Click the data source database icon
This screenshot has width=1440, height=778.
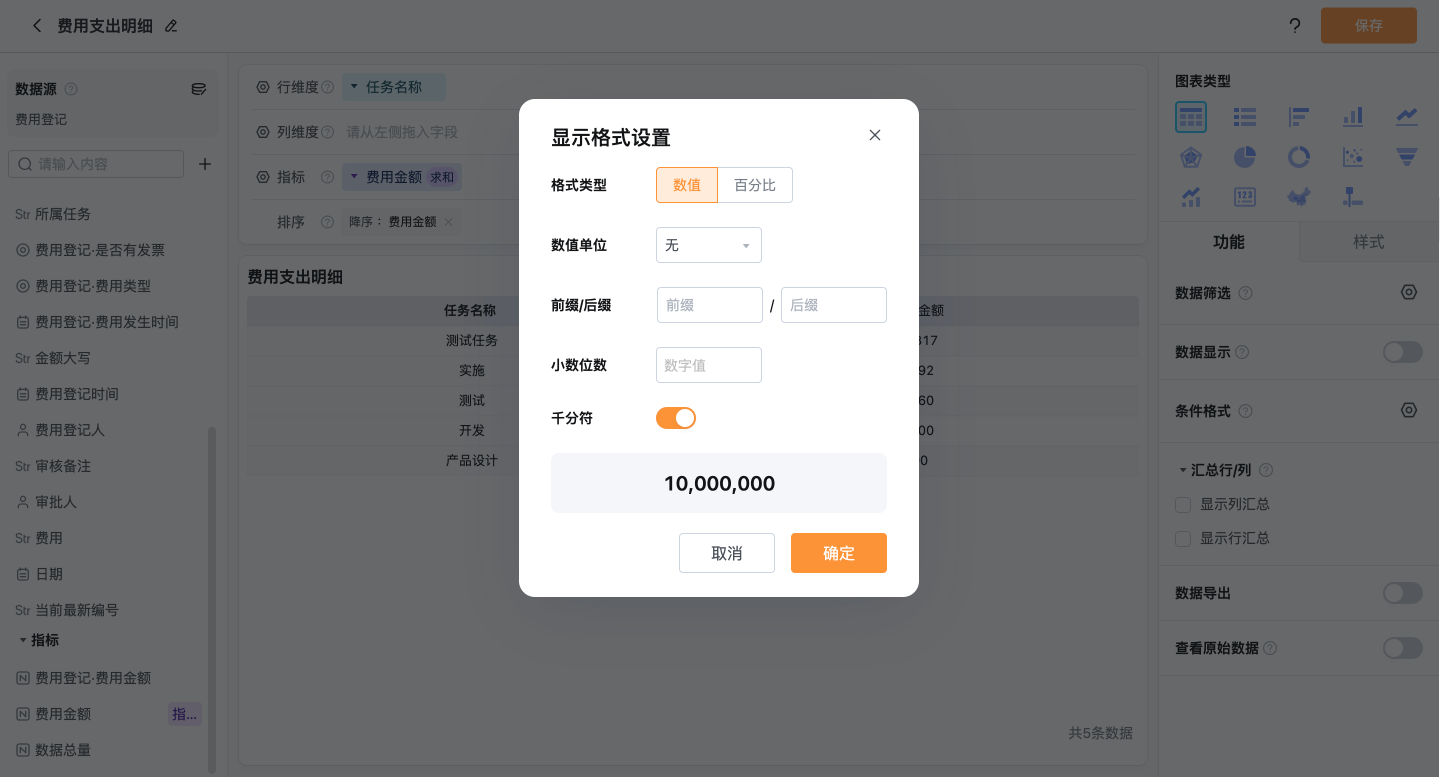tap(199, 89)
